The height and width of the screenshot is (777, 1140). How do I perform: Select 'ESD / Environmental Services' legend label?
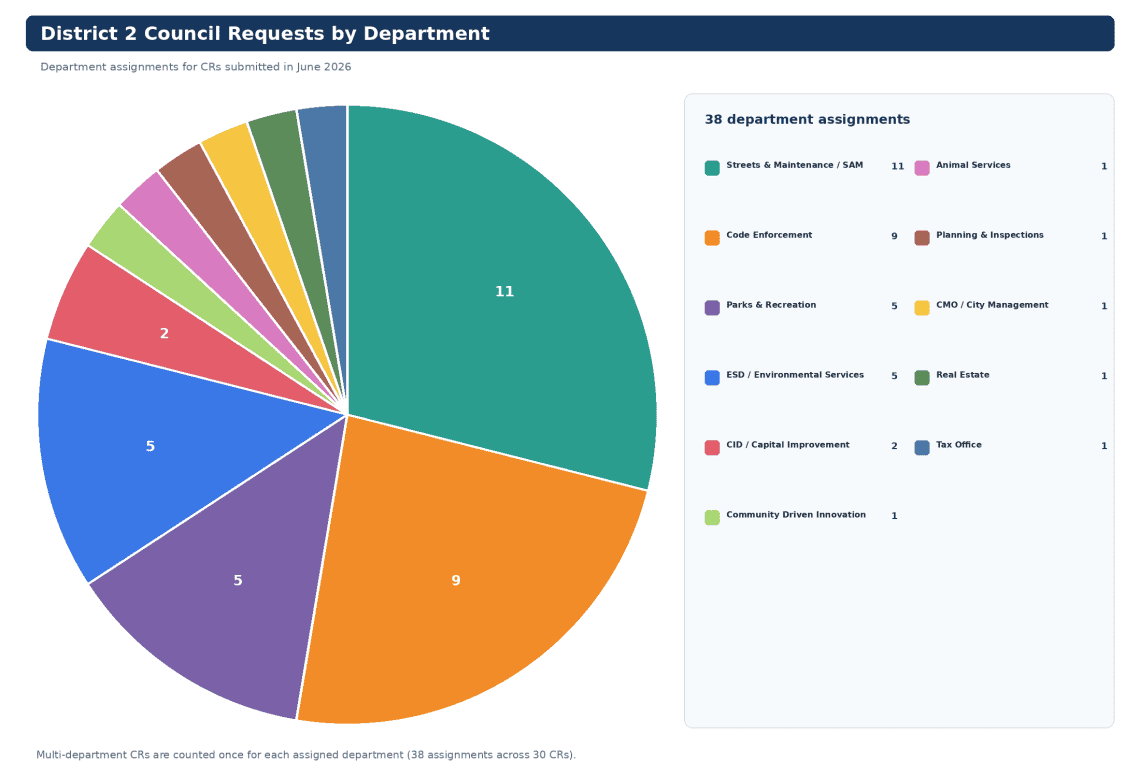795,374
